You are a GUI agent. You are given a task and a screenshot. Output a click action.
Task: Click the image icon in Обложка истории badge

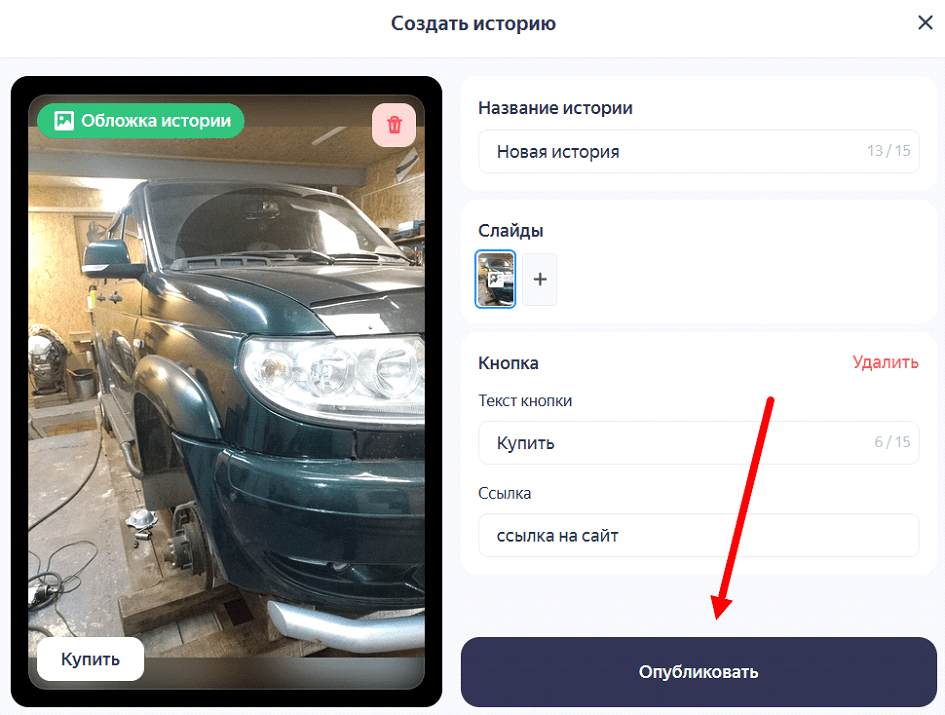pos(64,121)
